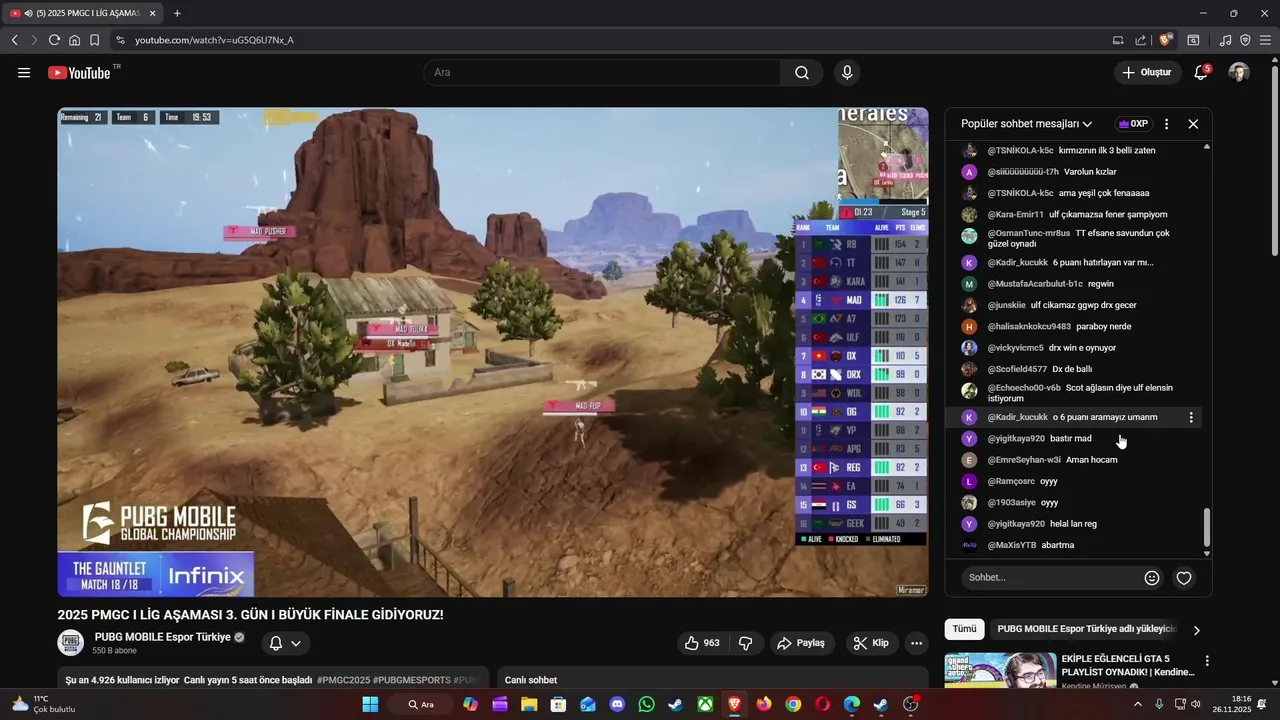Open weather widget showing 11°C

[x=43, y=704]
